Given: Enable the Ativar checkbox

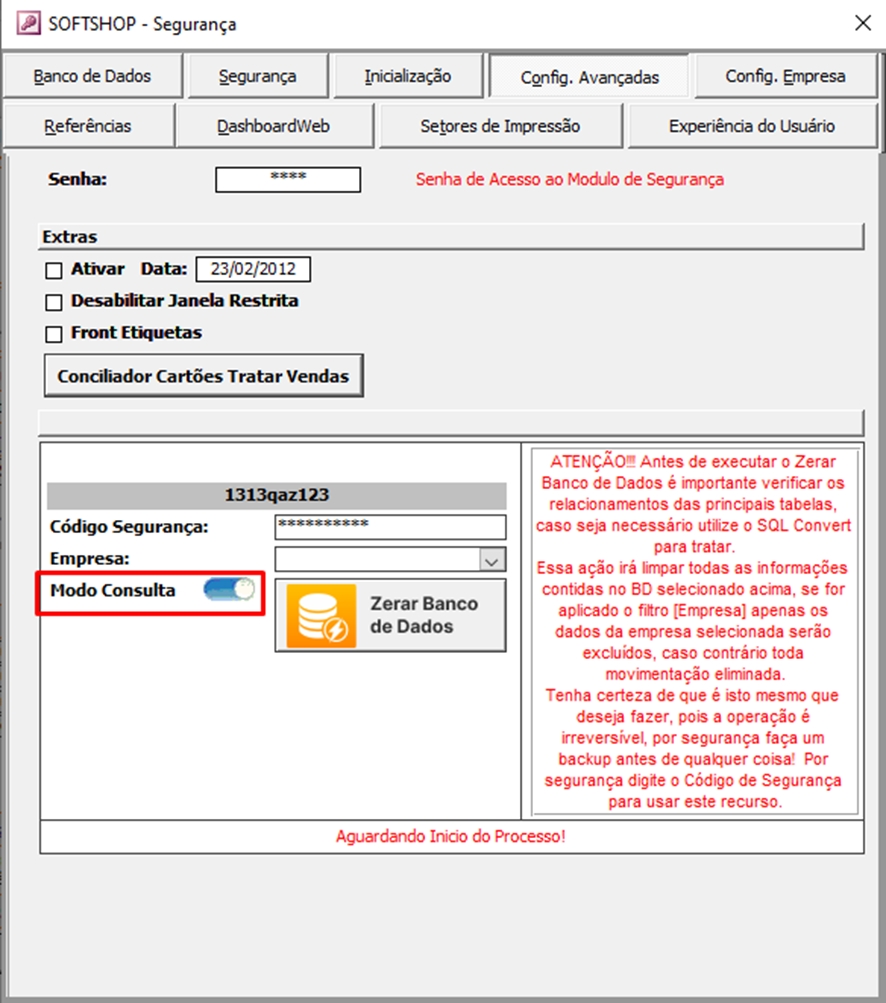Looking at the screenshot, I should (54, 270).
